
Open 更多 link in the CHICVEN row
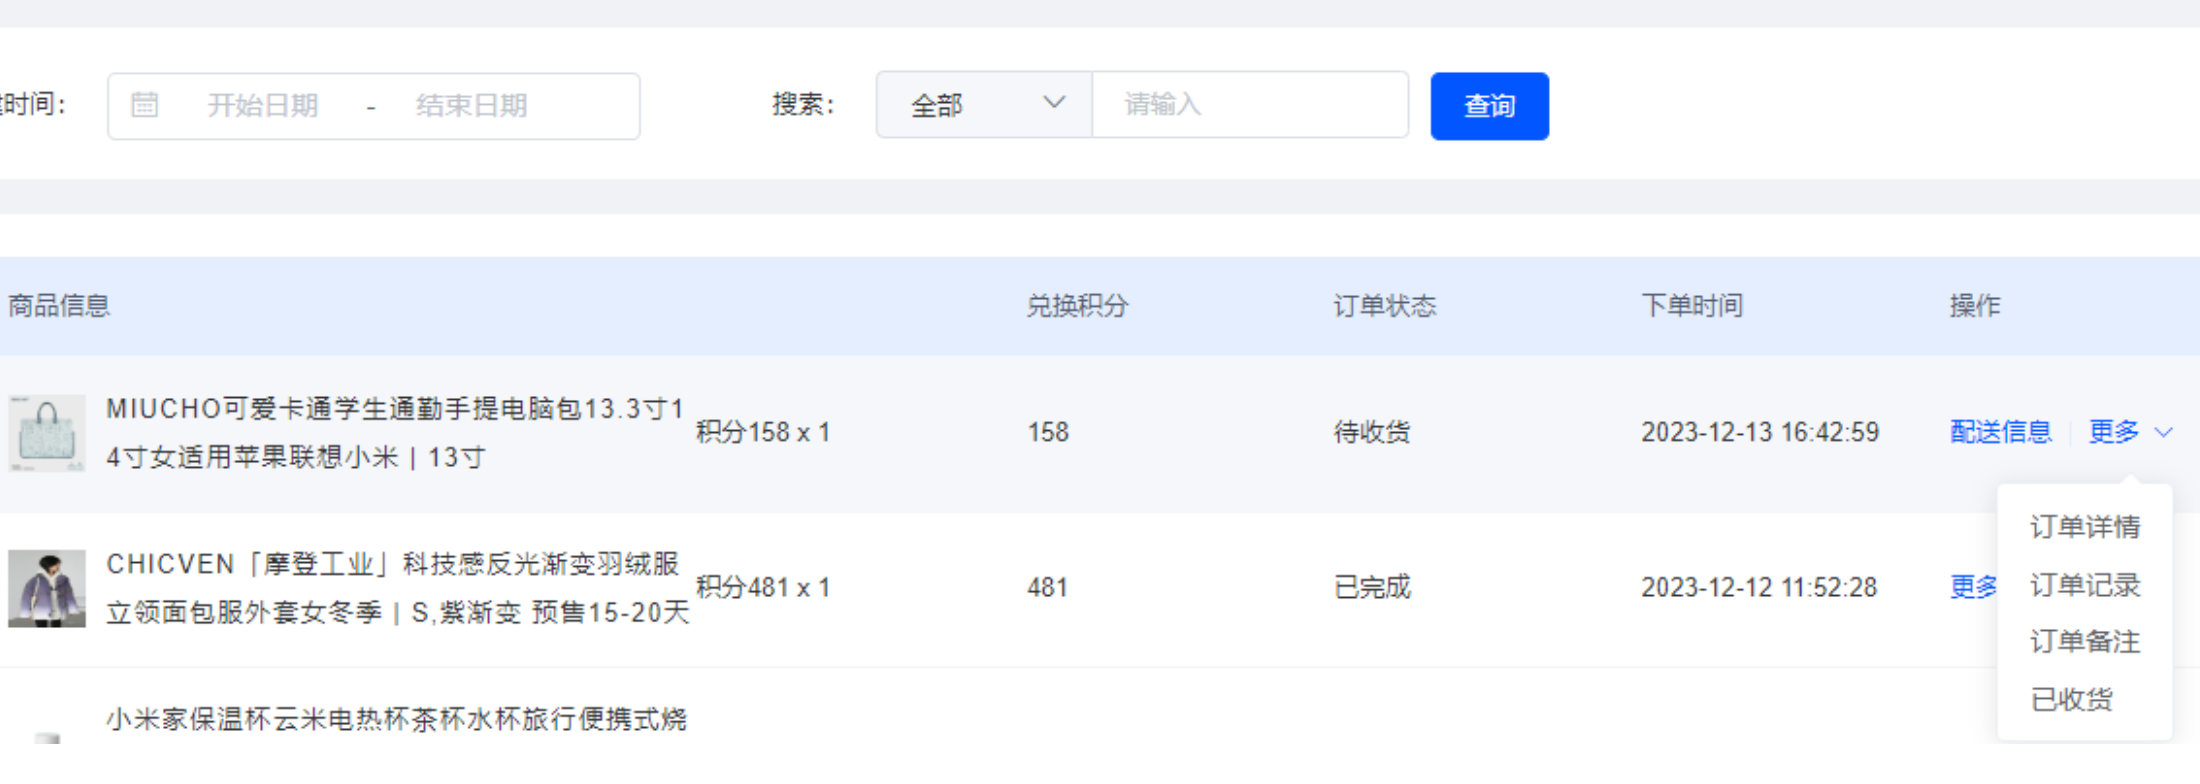1973,587
